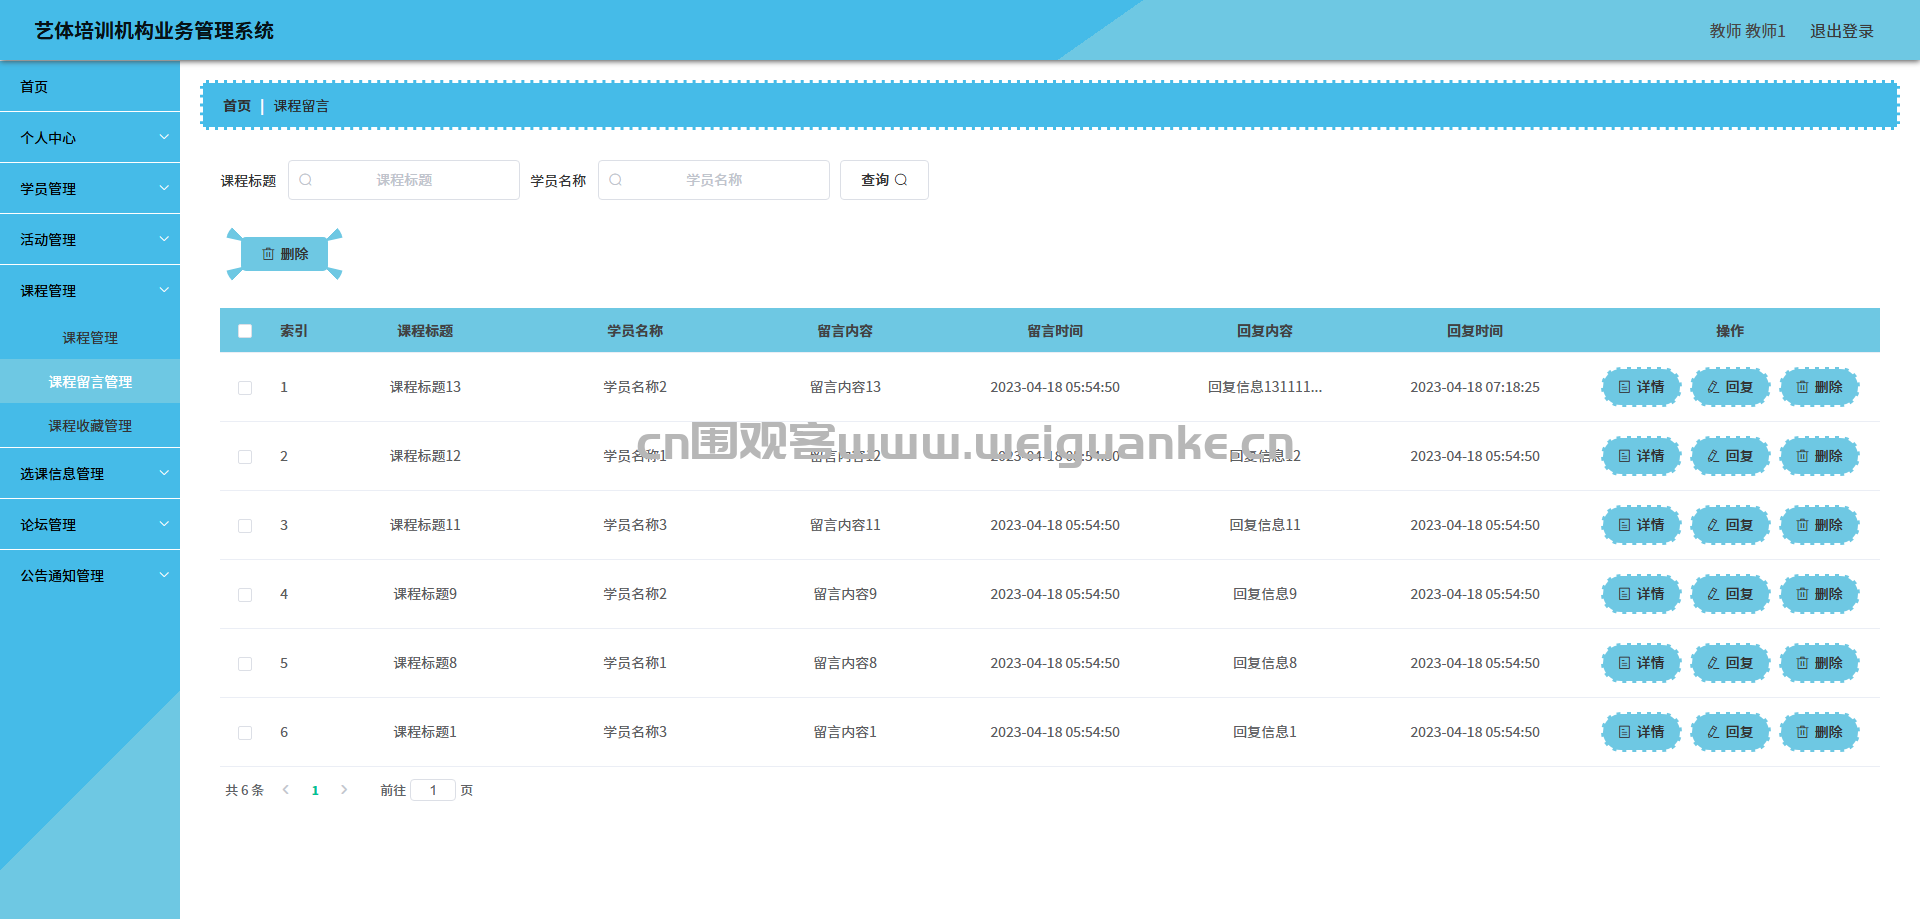
Task: Click the 2023-04-18 07:18:25 reply time
Action: point(1475,387)
